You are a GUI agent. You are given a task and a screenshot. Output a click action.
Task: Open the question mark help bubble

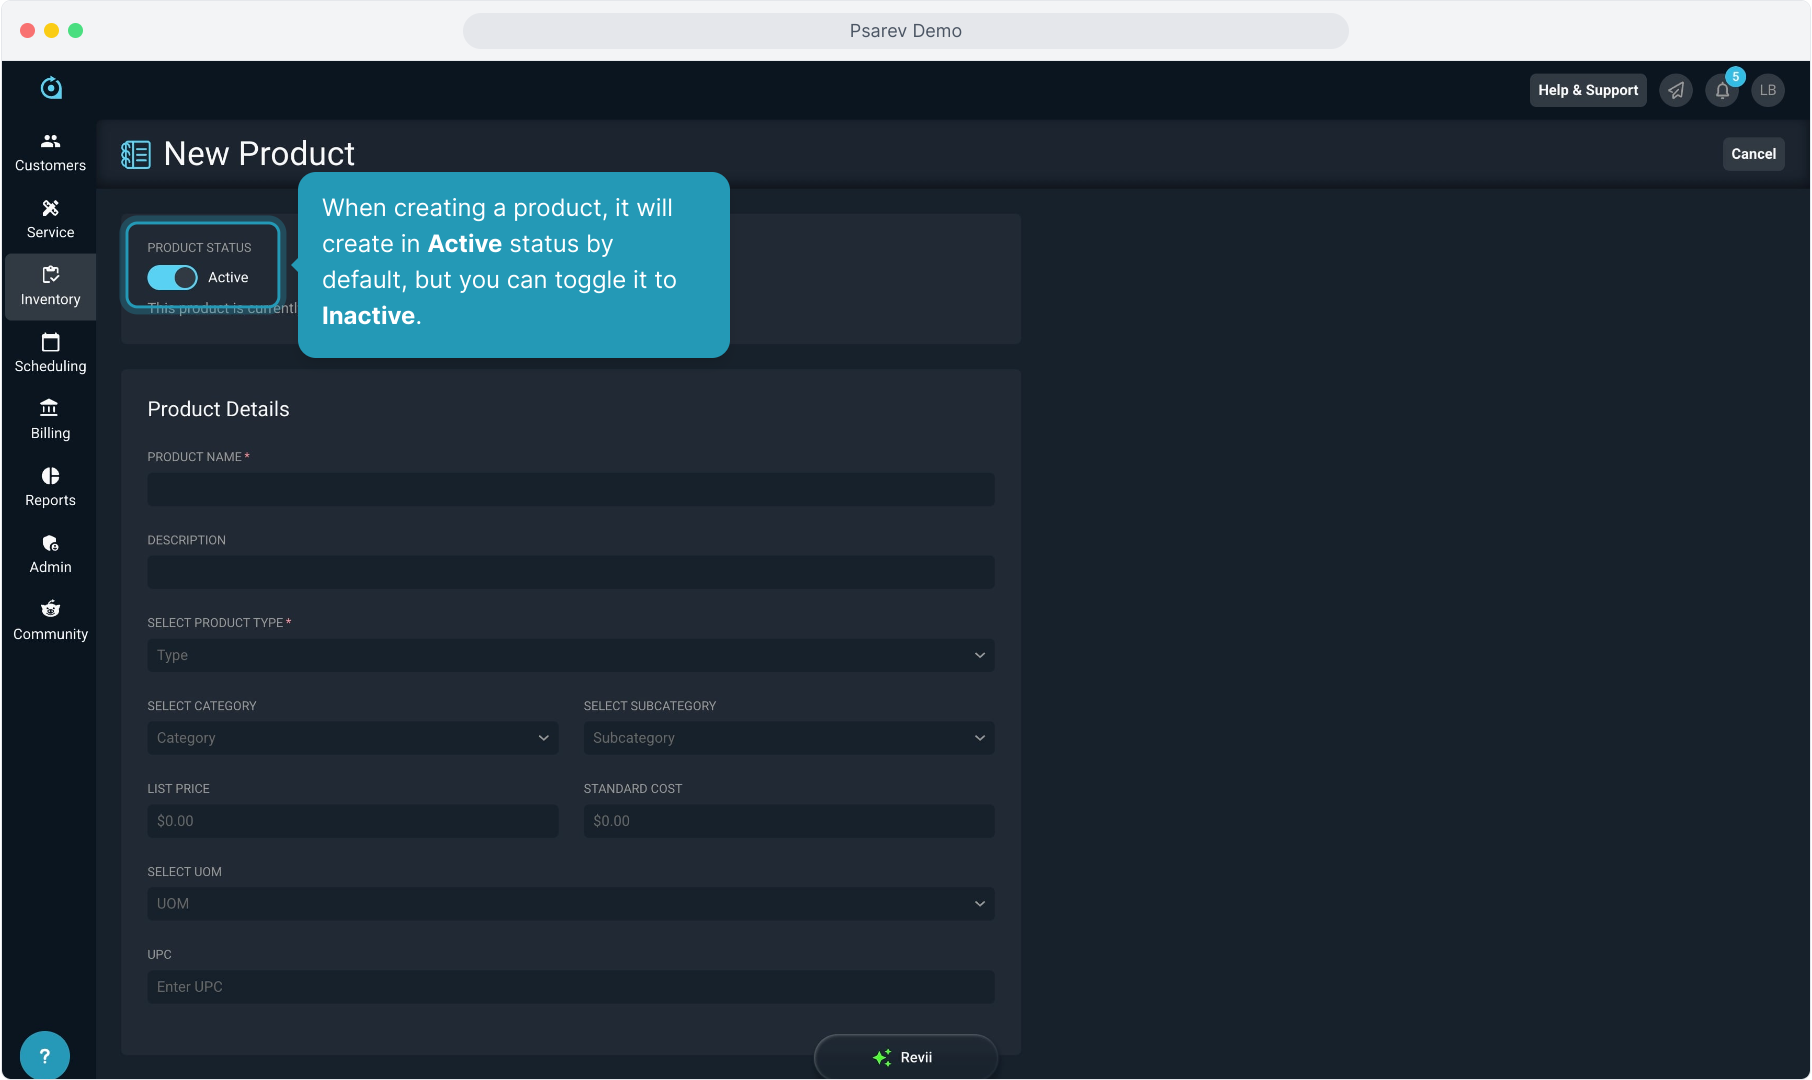44,1055
